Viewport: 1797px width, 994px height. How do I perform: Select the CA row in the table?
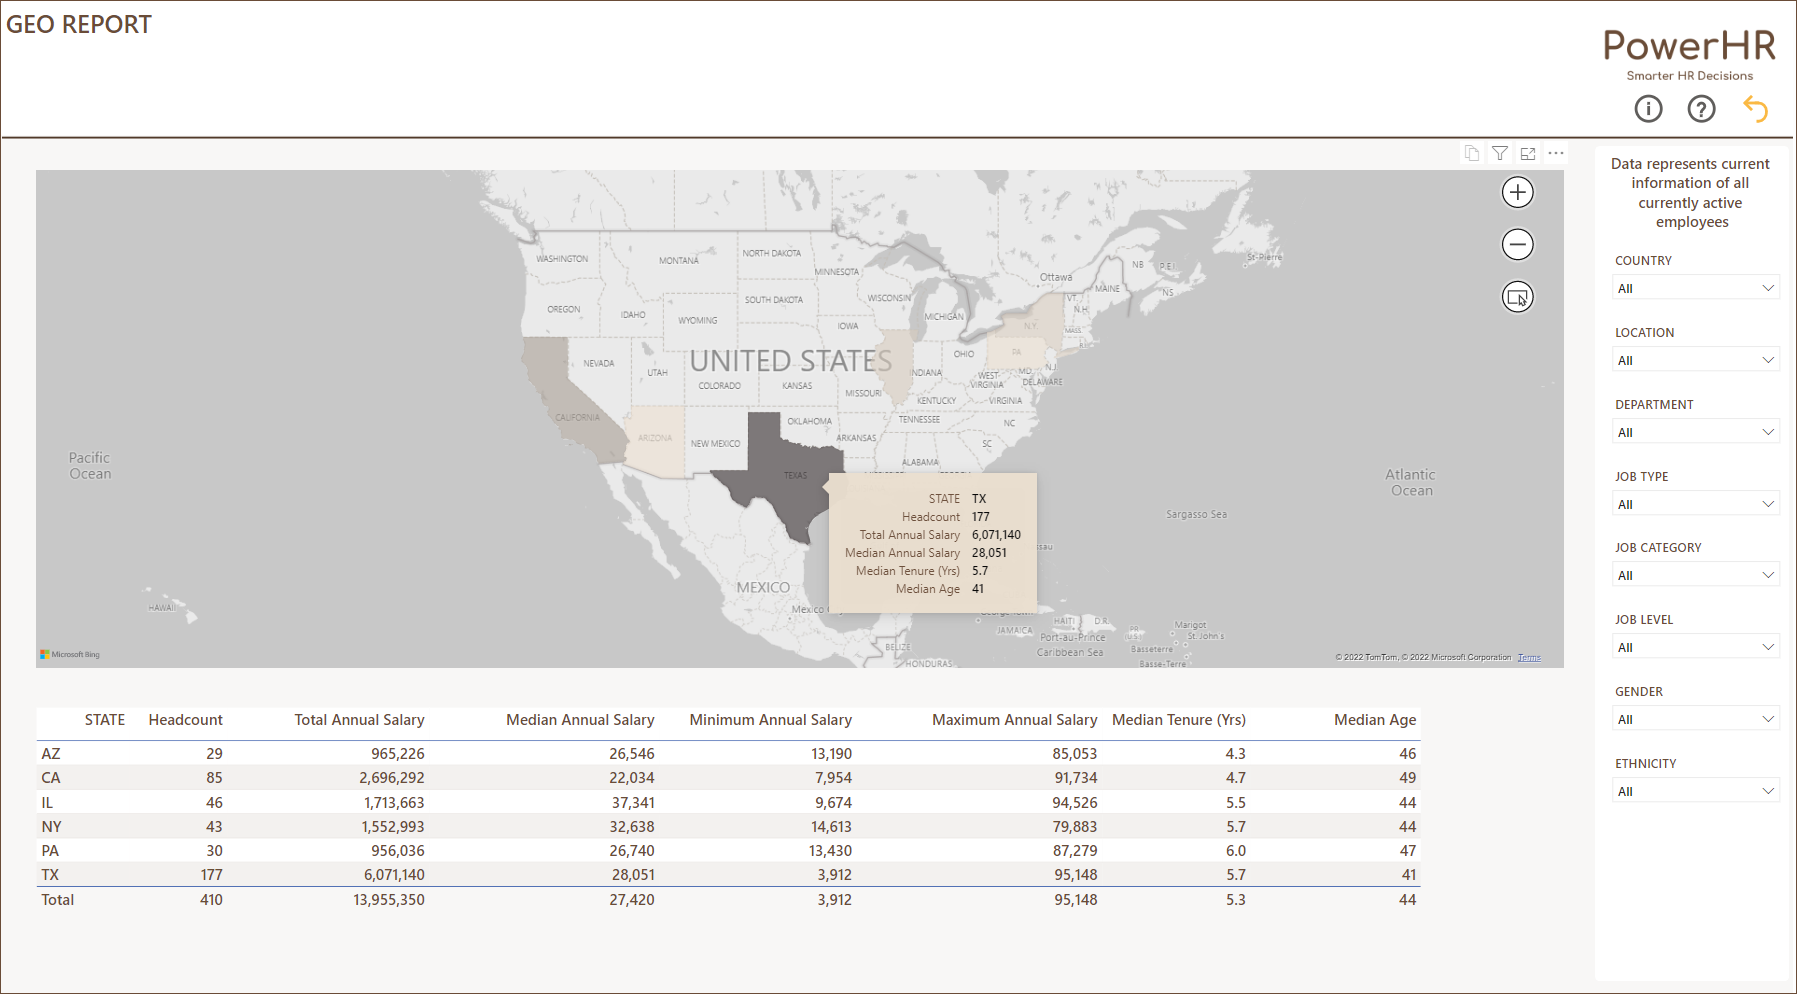pyautogui.click(x=728, y=778)
